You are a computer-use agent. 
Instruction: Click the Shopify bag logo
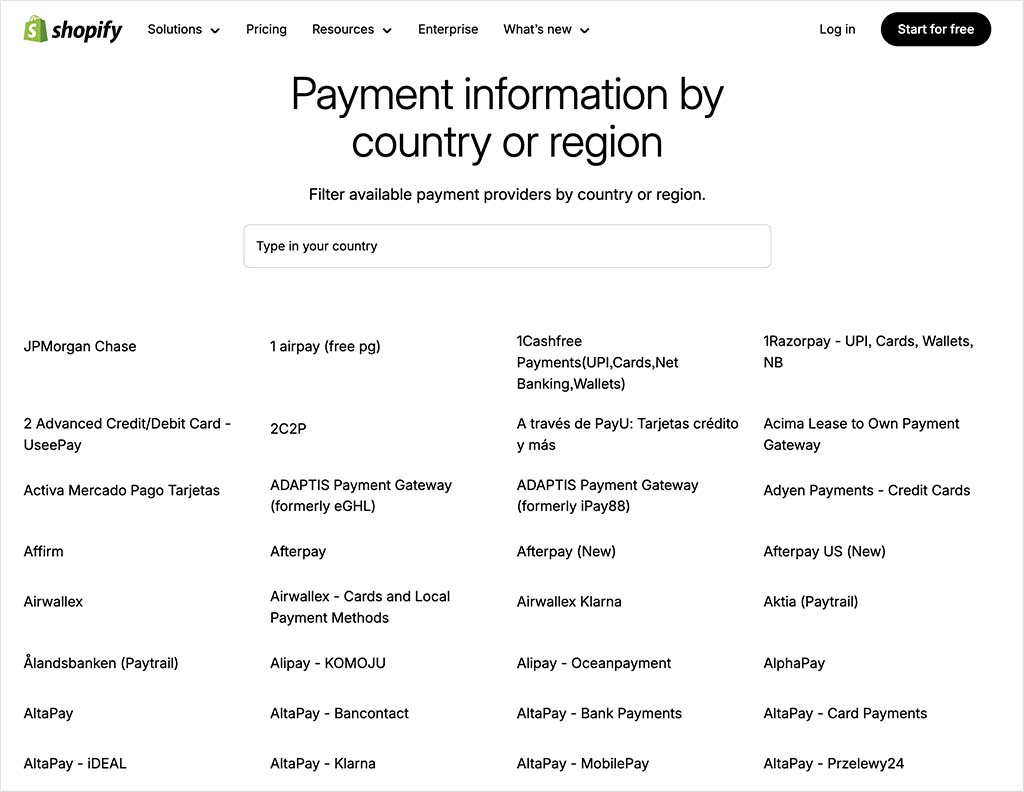34,29
